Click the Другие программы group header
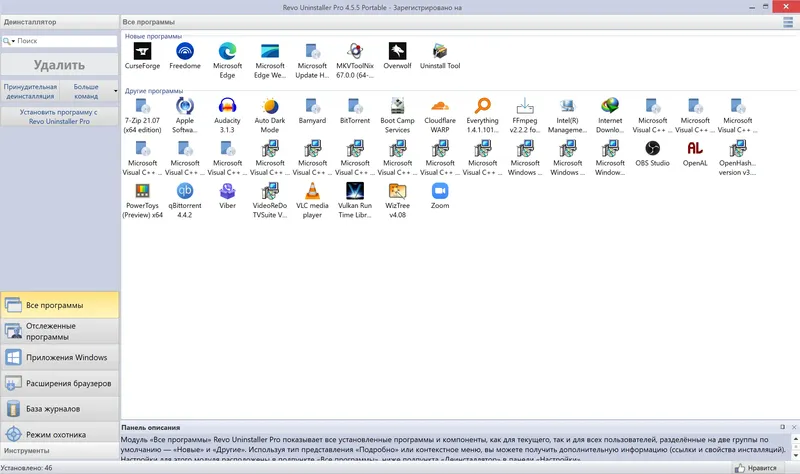This screenshot has width=800, height=474. click(x=154, y=91)
